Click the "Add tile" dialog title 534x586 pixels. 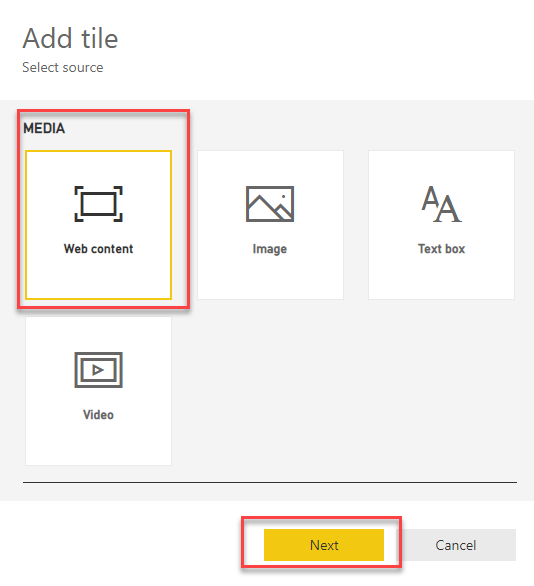[x=70, y=38]
